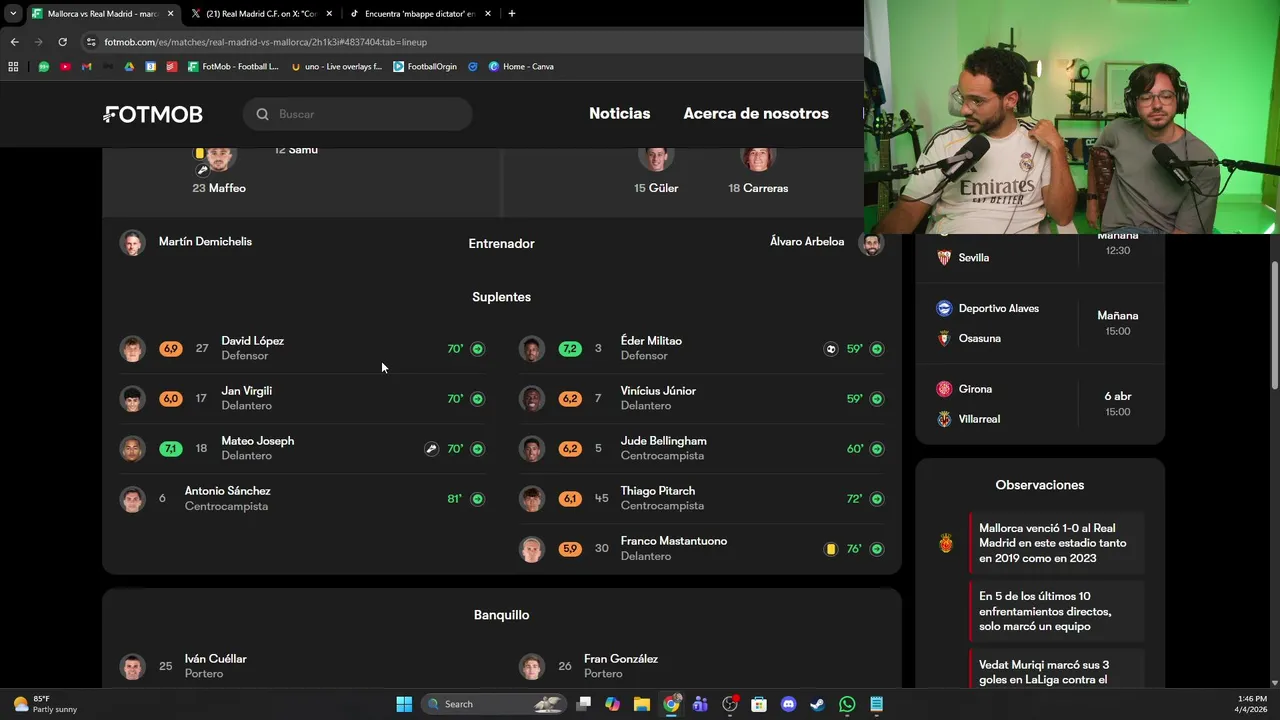Select player 18 Carreras in lineup

(758, 170)
